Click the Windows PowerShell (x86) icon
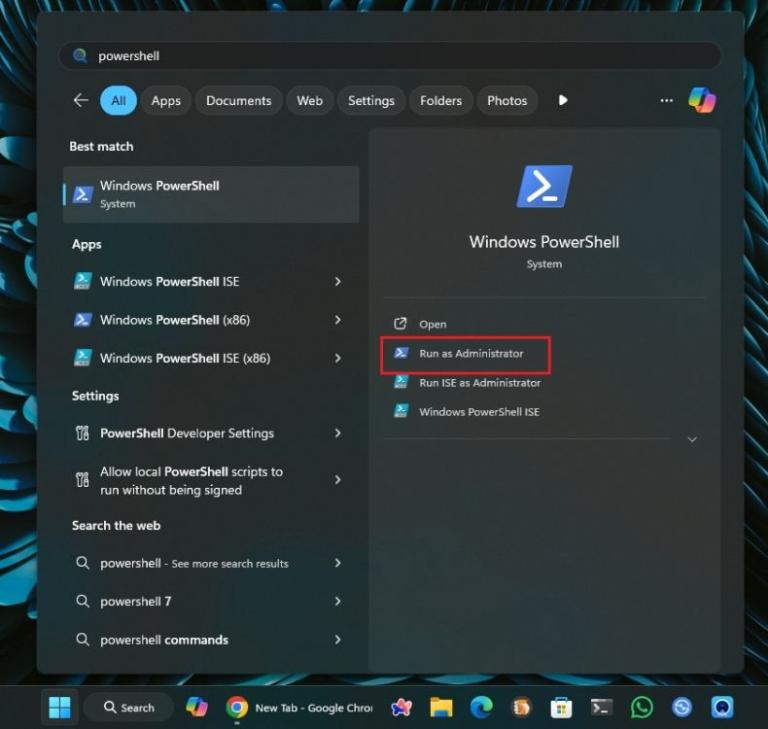The height and width of the screenshot is (729, 768). [x=82, y=320]
